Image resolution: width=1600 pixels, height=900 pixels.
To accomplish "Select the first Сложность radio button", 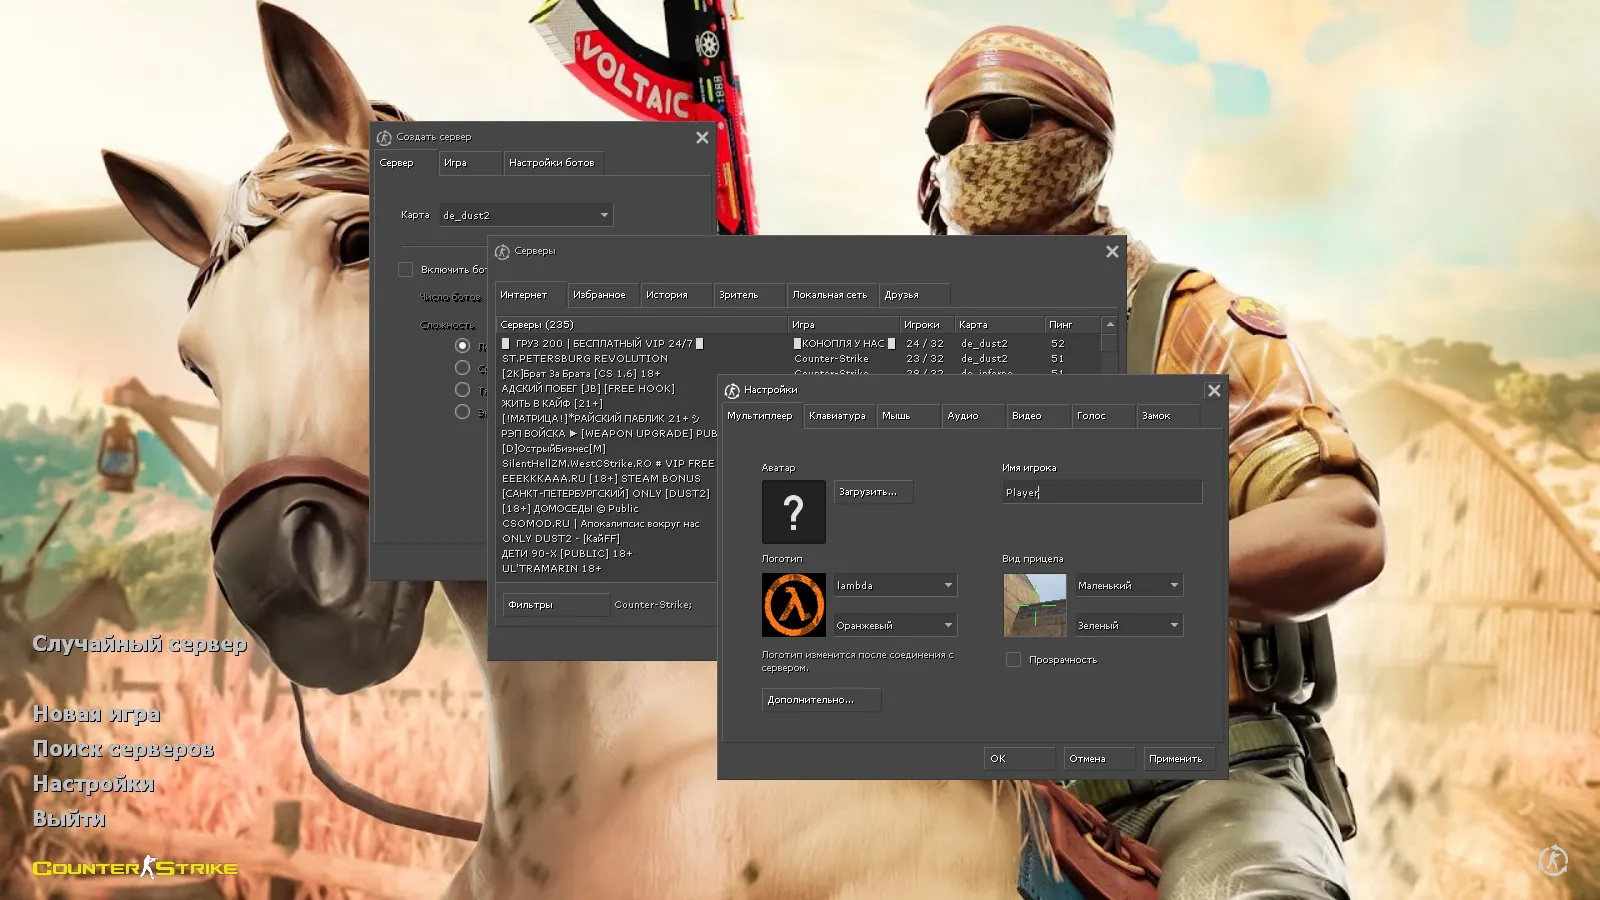I will coord(462,345).
